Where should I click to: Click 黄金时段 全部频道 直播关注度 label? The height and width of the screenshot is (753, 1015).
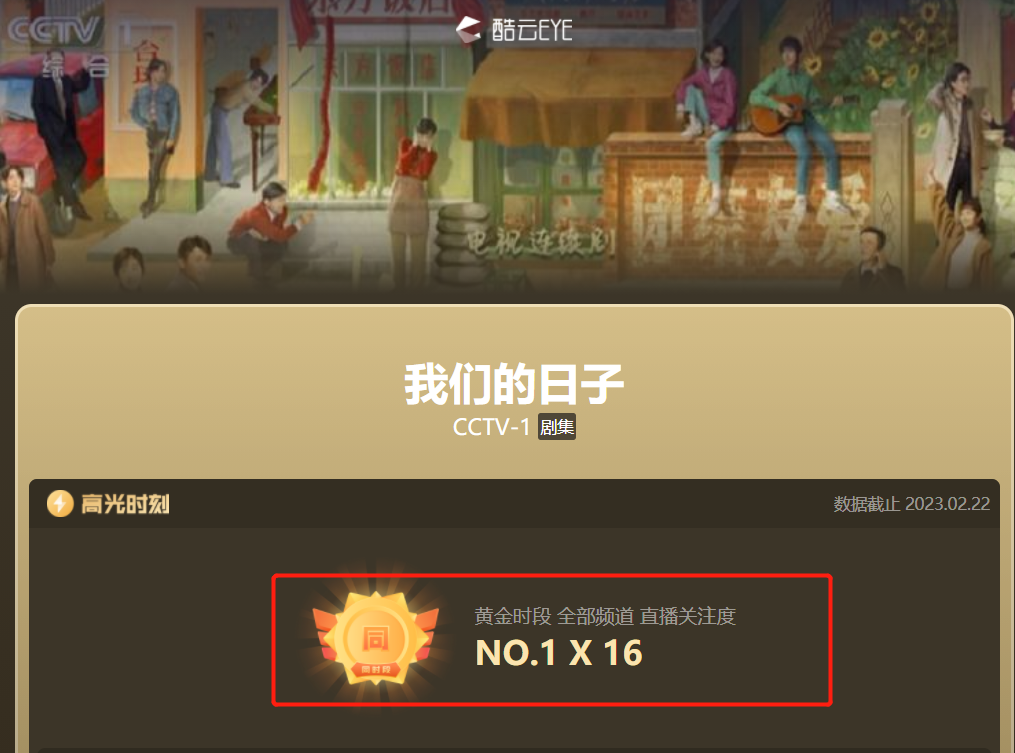[605, 616]
